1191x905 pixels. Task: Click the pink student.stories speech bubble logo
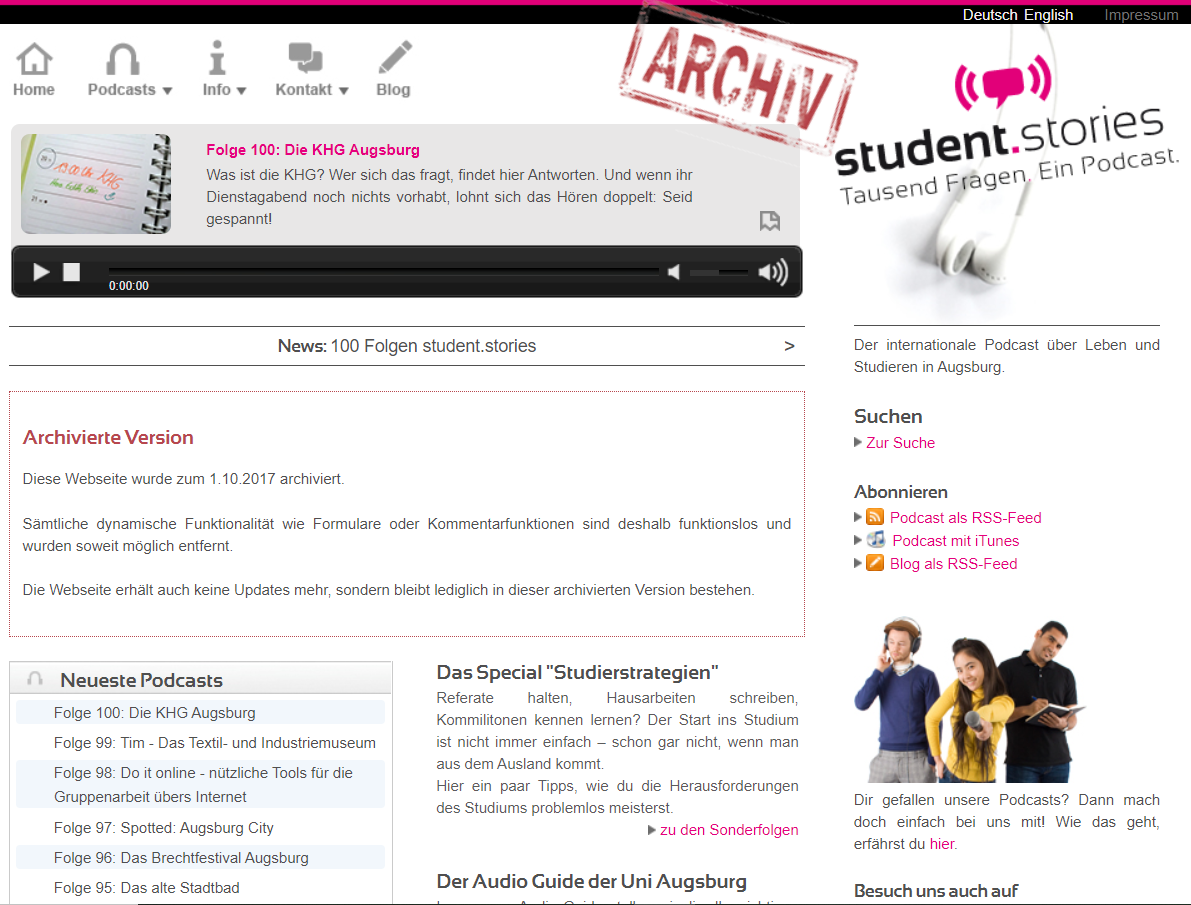point(1003,83)
